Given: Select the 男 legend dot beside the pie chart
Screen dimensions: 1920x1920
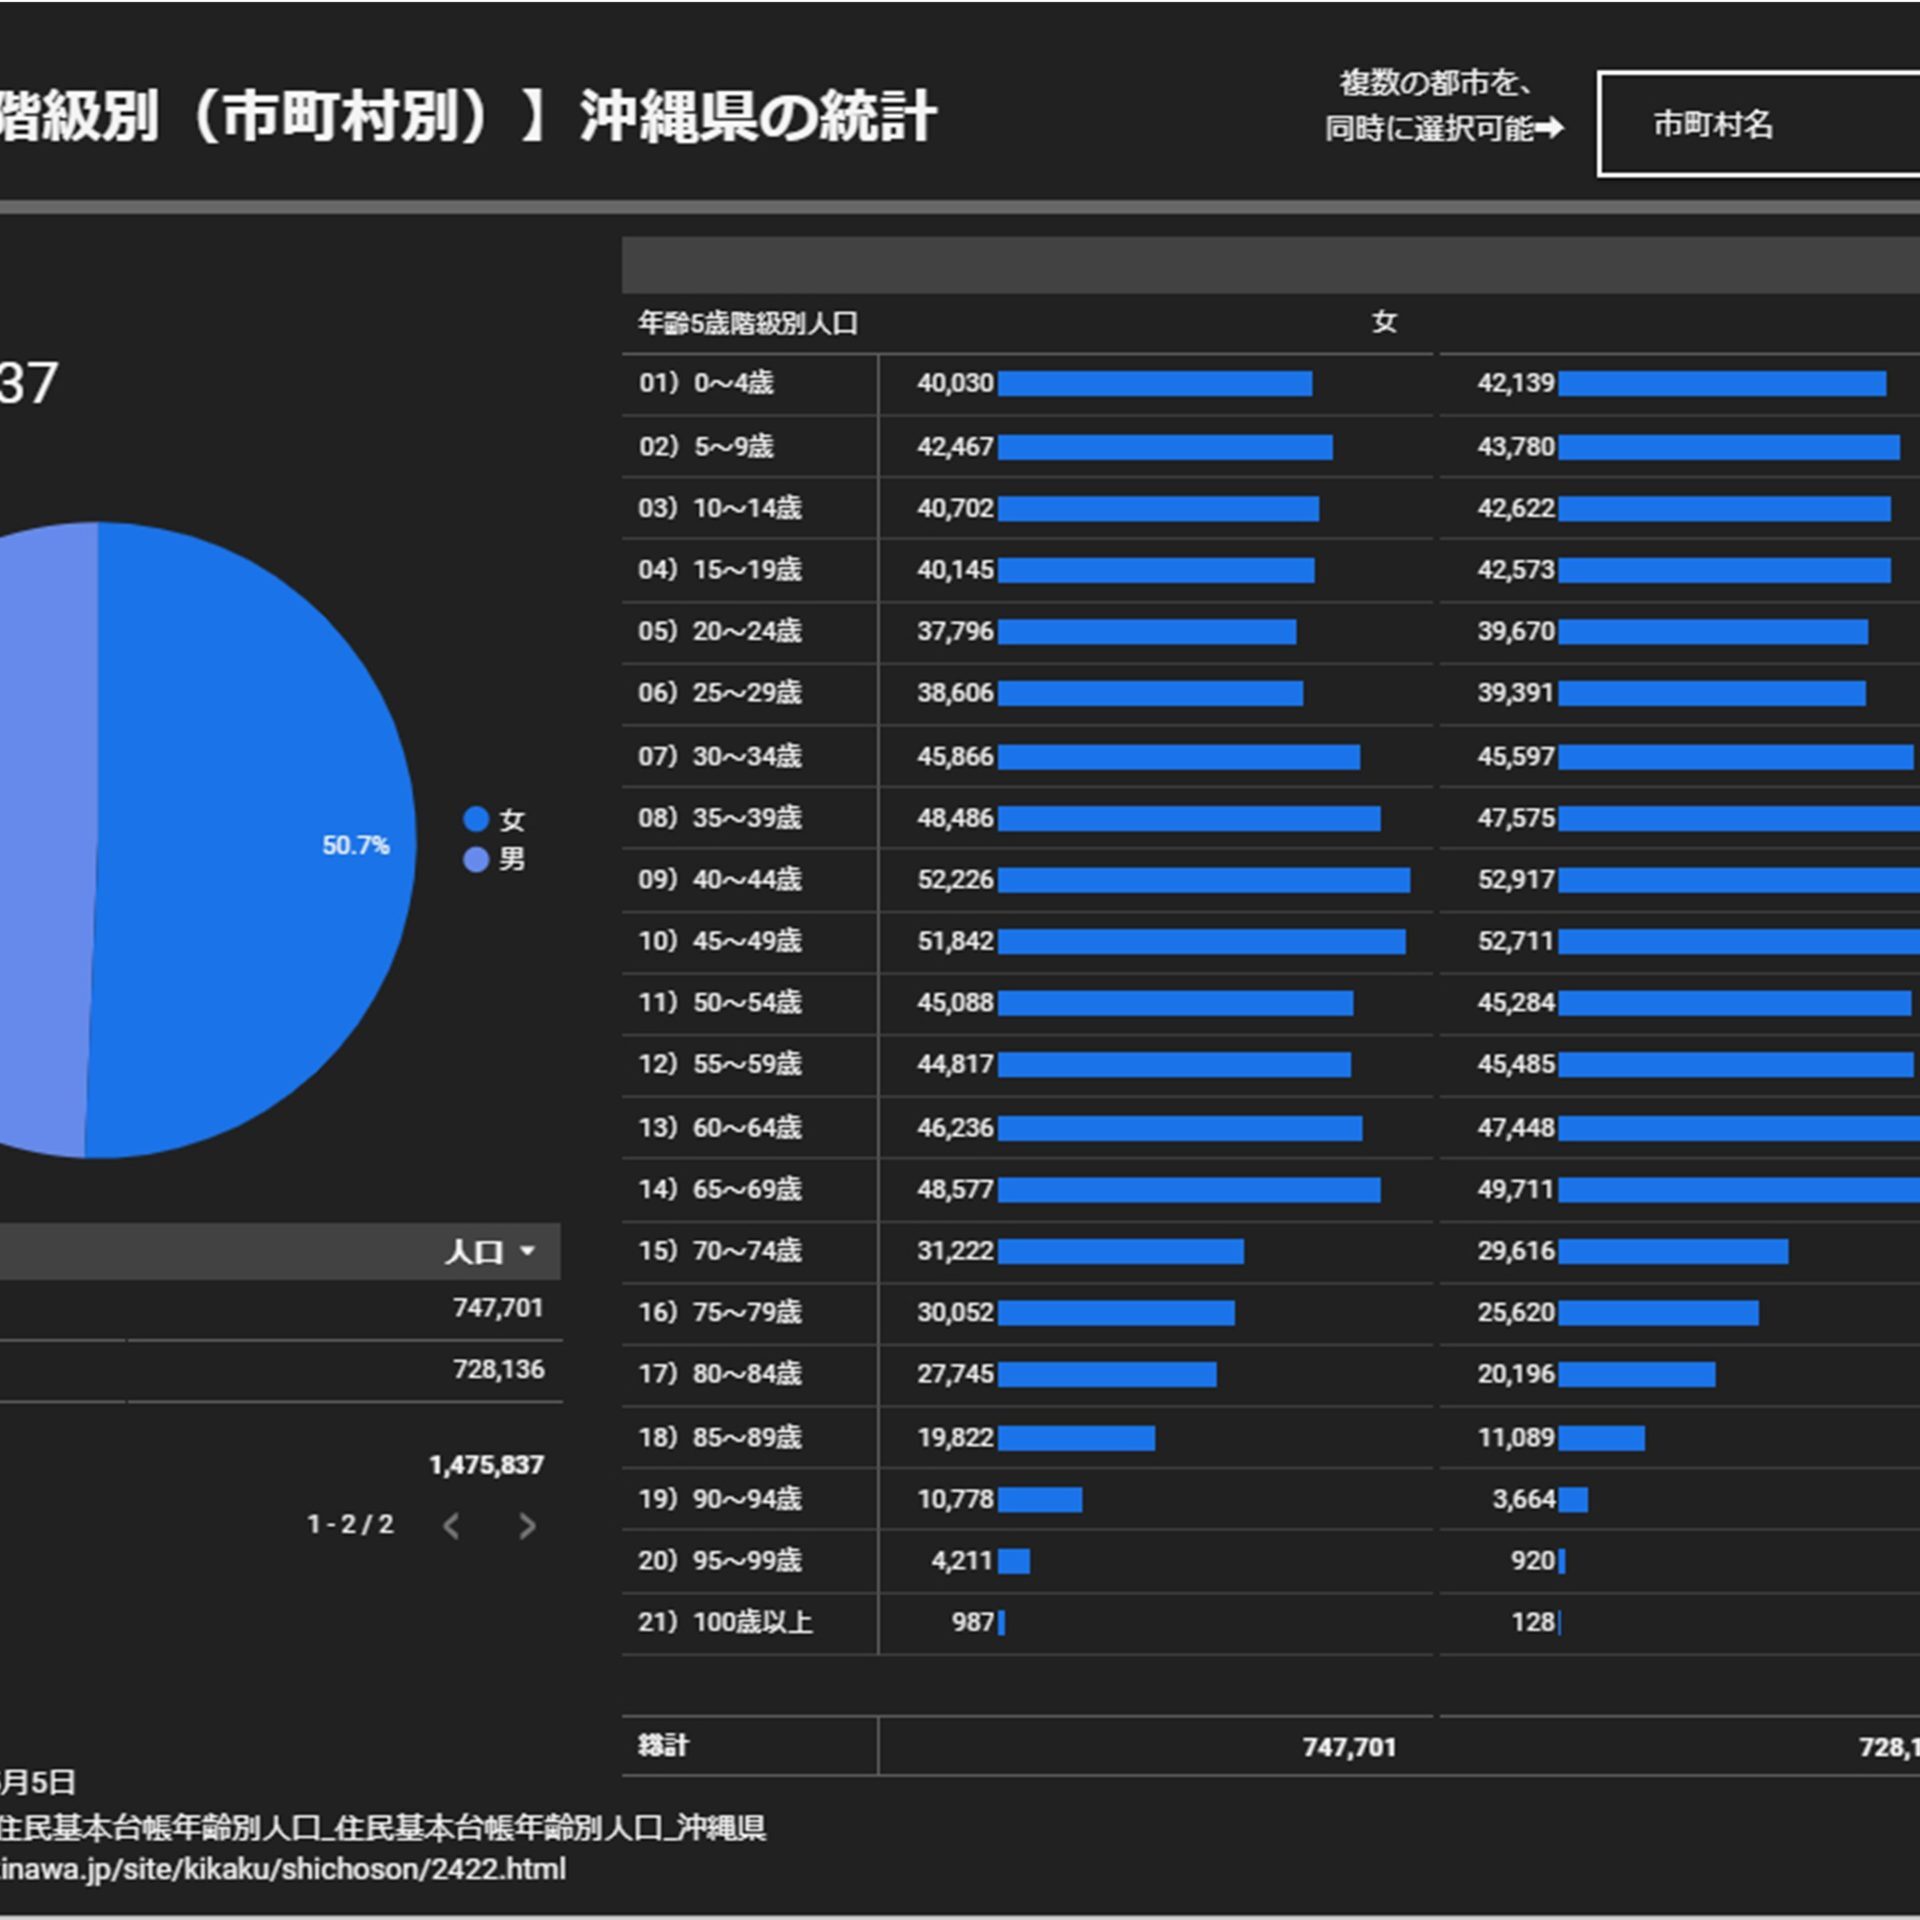Looking at the screenshot, I should pyautogui.click(x=478, y=861).
